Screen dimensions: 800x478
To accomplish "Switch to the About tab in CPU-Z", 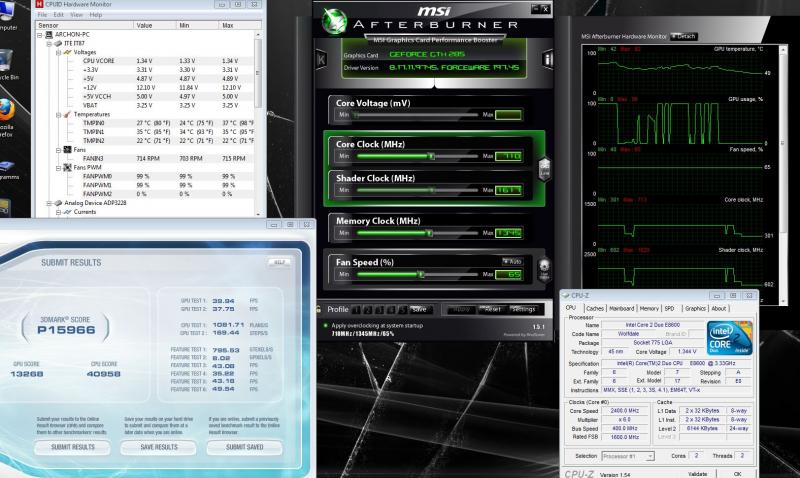I will 719,308.
